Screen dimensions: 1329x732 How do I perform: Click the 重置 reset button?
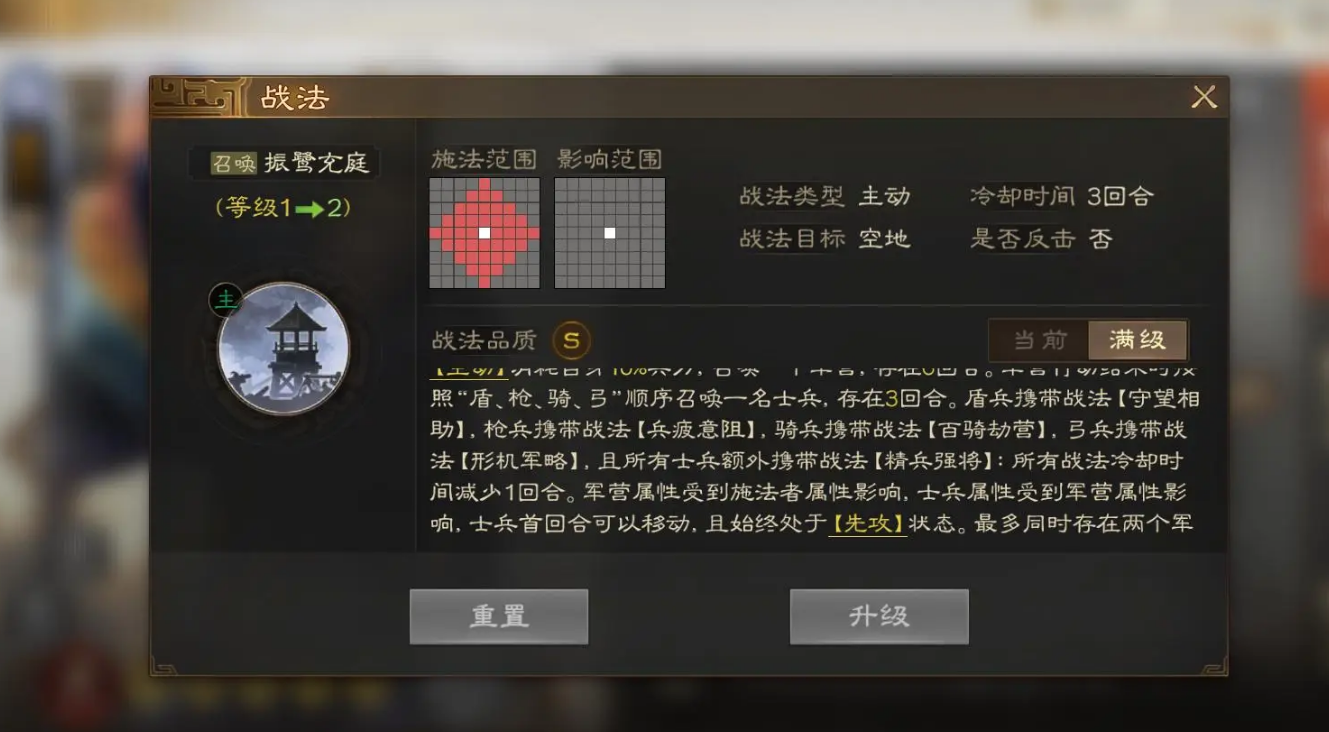[x=499, y=616]
